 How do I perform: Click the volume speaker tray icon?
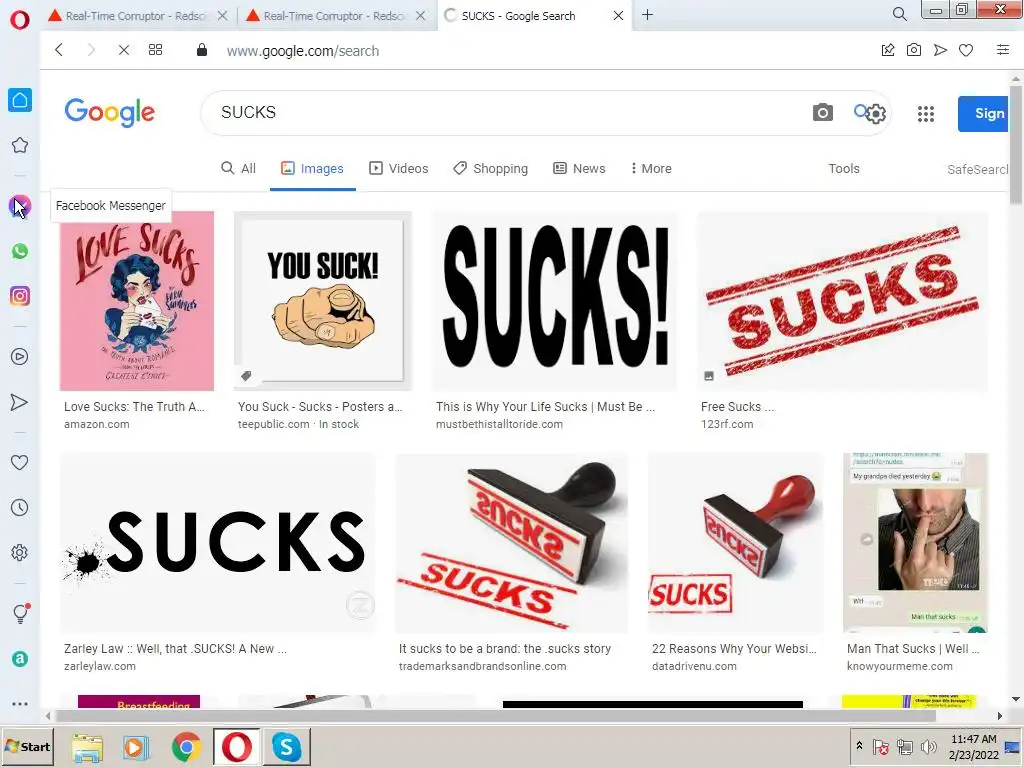click(928, 746)
